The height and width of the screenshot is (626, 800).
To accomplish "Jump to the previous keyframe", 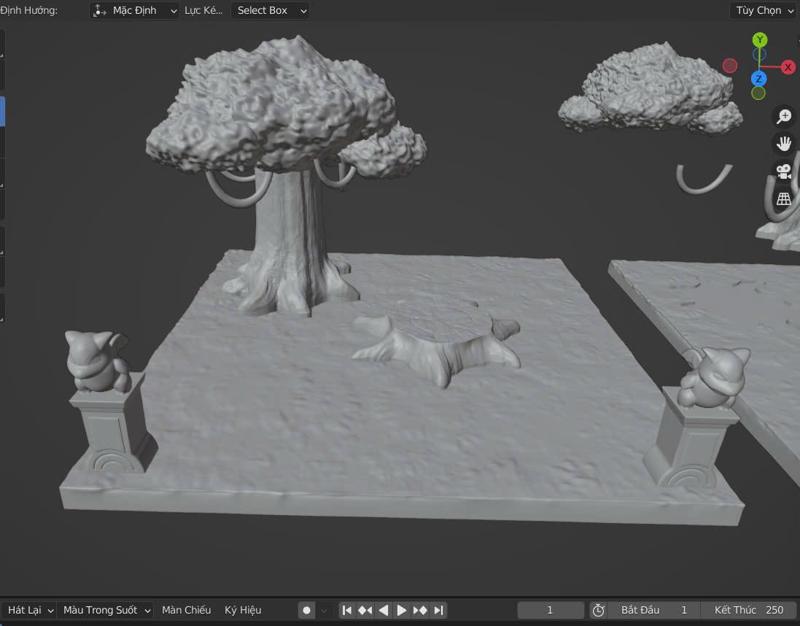I will [365, 610].
